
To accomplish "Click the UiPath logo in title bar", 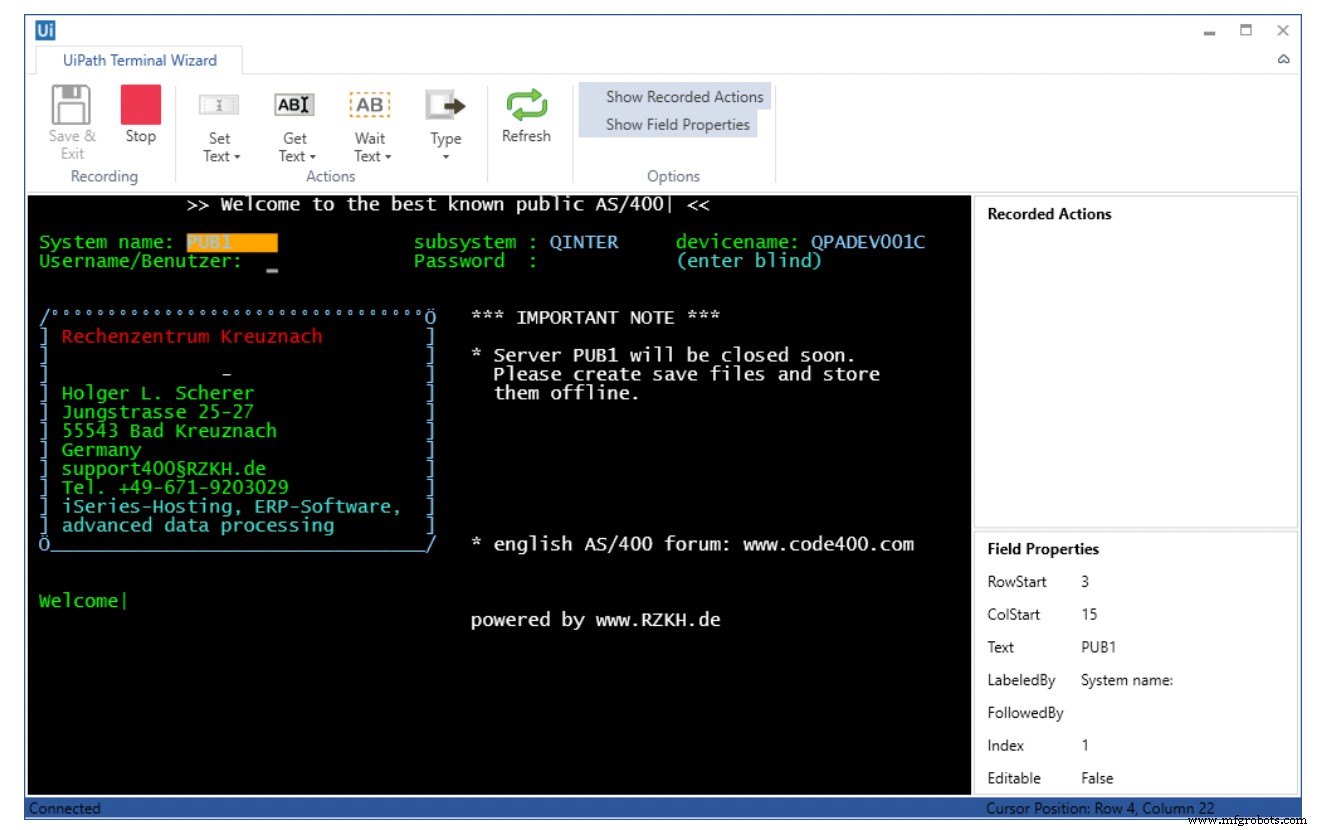I will point(45,30).
